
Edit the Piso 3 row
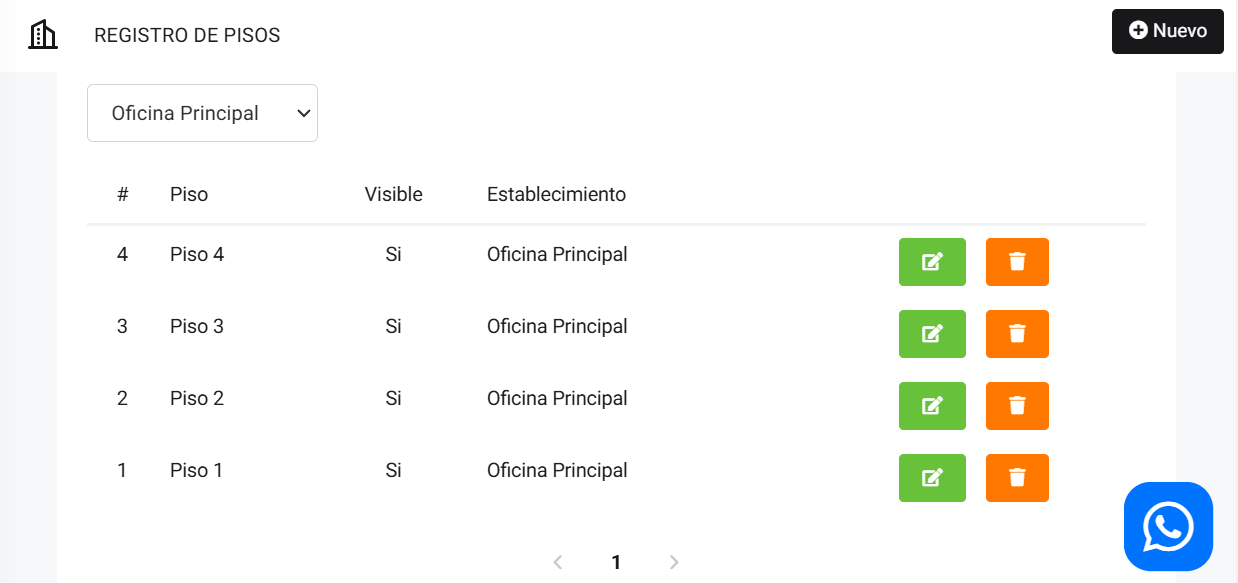(932, 334)
